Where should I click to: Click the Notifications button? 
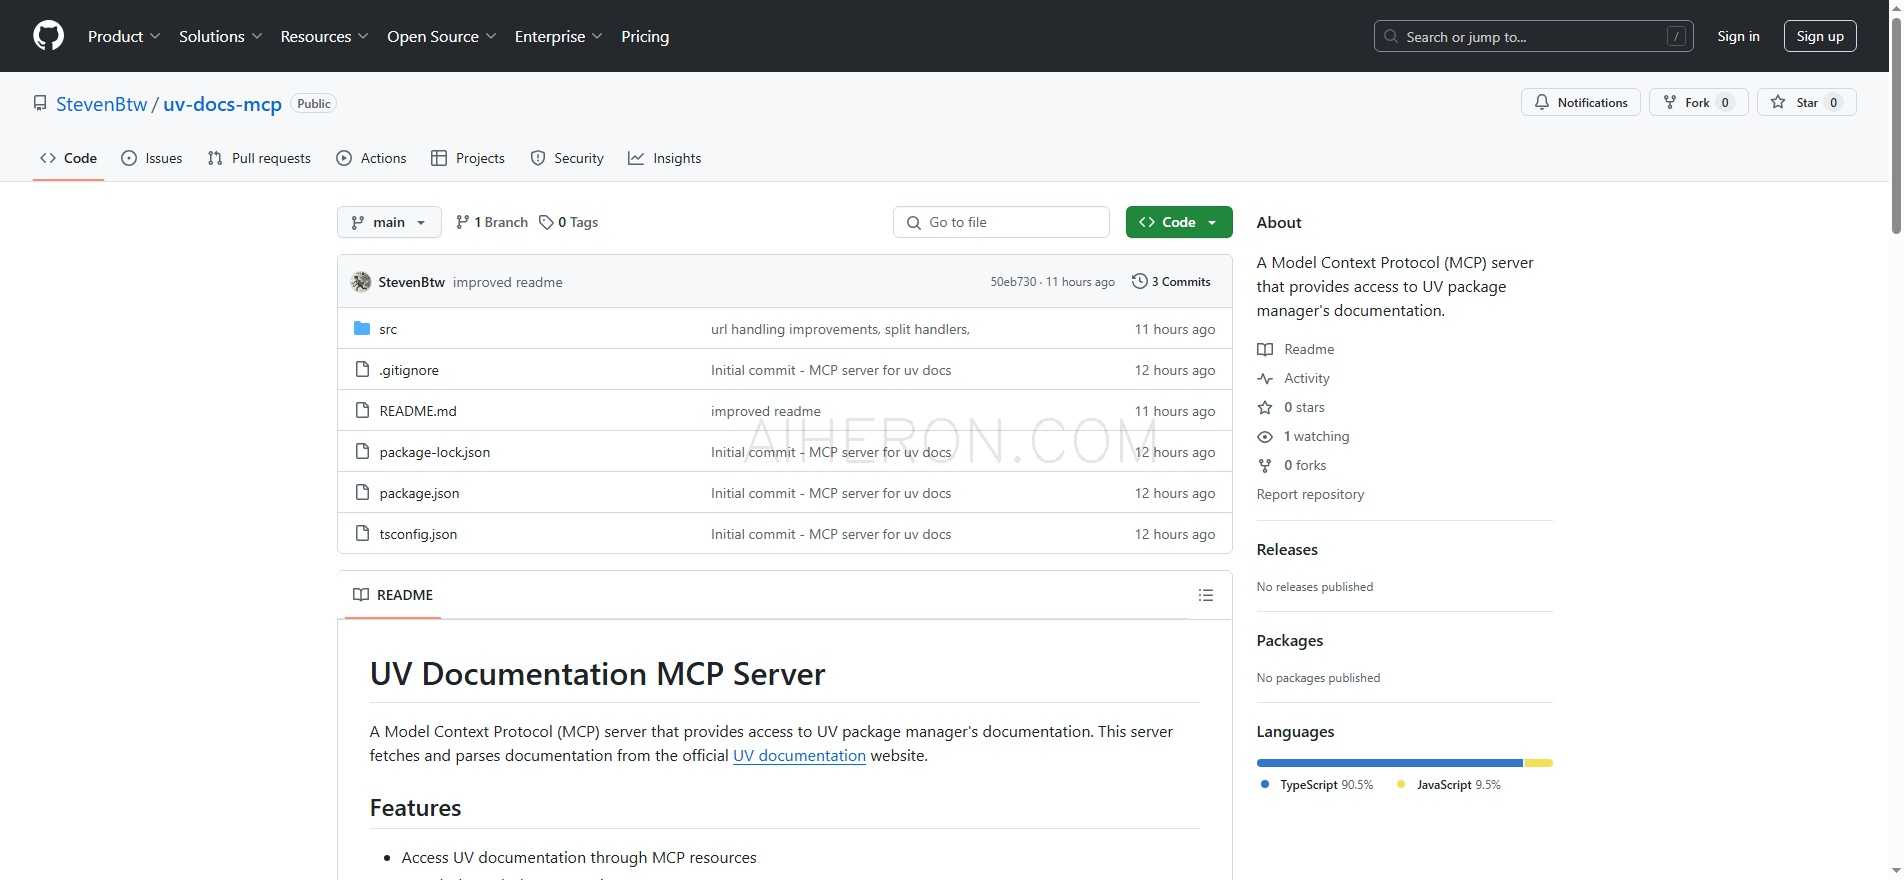point(1581,102)
